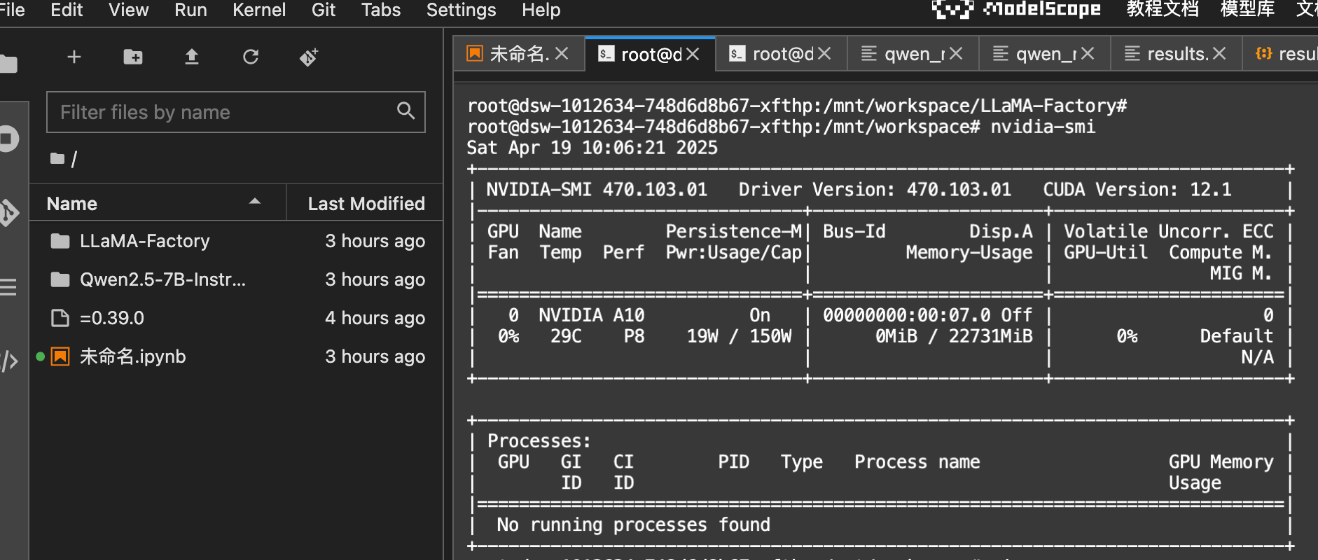Click the ModelScope logo
The width and height of the screenshot is (1318, 560).
1016,10
